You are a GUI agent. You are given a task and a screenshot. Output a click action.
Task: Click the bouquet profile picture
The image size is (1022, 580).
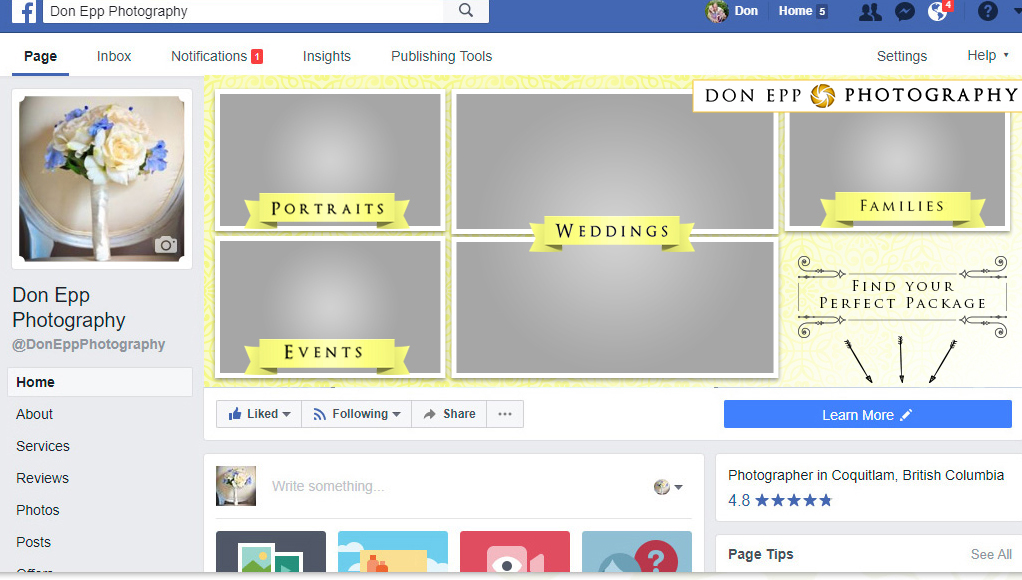[x=102, y=179]
